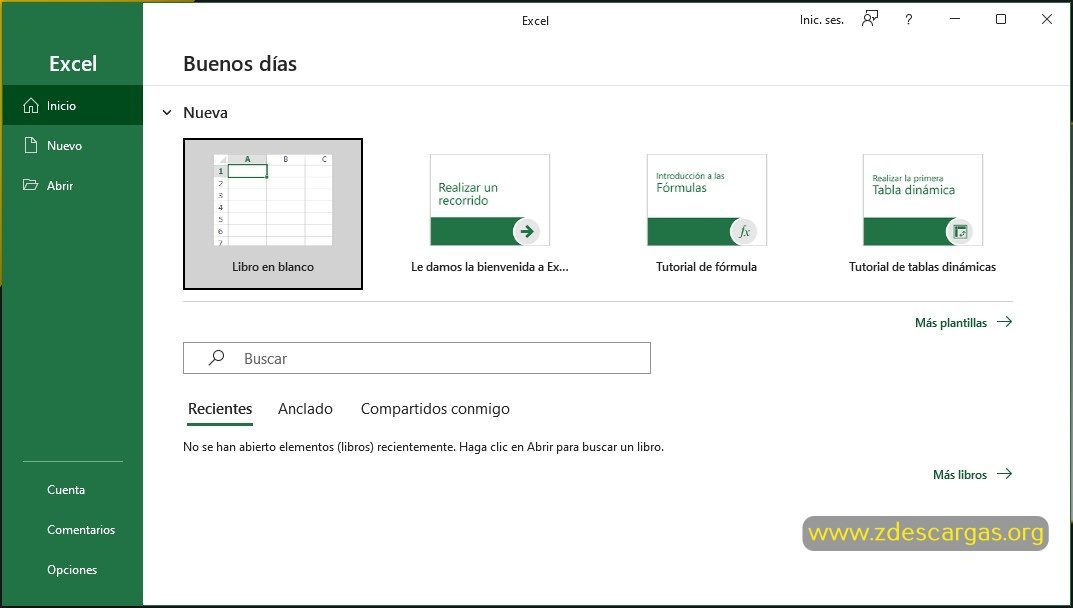Image resolution: width=1073 pixels, height=608 pixels.
Task: Open the Comentarios page
Action: (x=81, y=529)
